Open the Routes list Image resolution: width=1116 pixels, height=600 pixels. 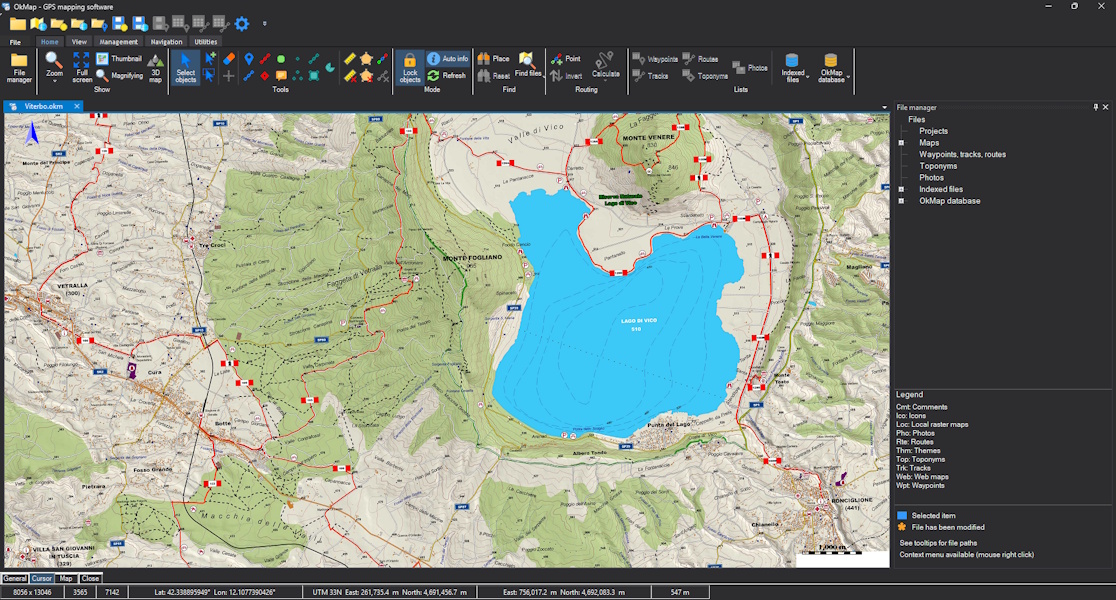point(700,59)
